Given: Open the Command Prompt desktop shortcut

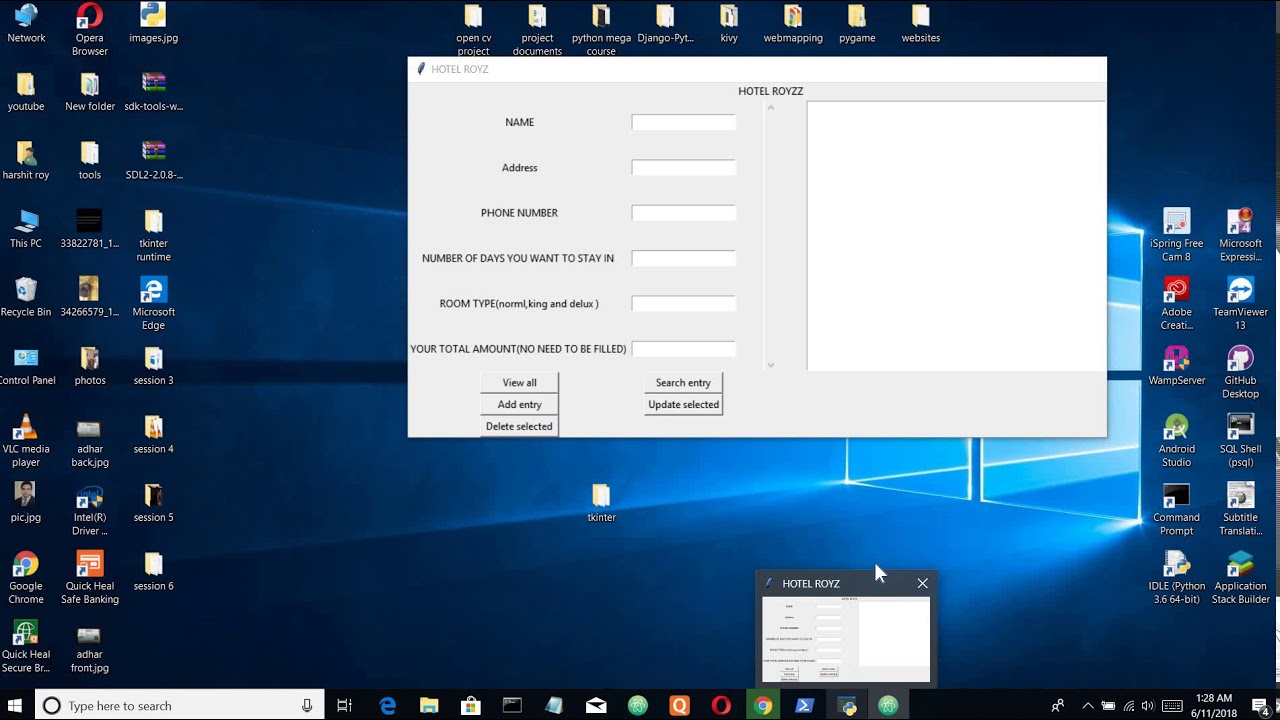Looking at the screenshot, I should tap(1176, 497).
